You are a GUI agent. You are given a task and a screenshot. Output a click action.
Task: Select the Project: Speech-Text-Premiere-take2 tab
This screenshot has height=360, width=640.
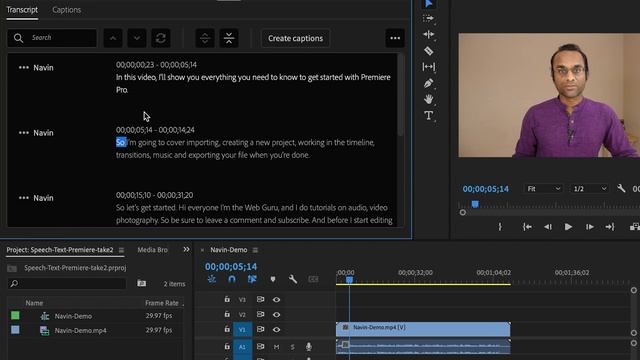pos(60,250)
